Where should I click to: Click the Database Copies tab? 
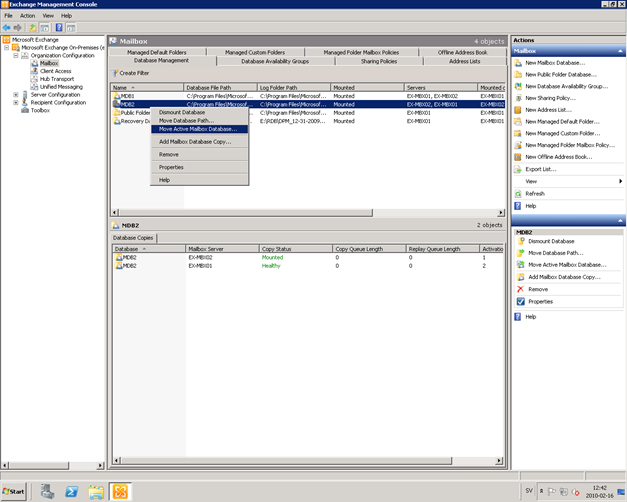(x=133, y=238)
